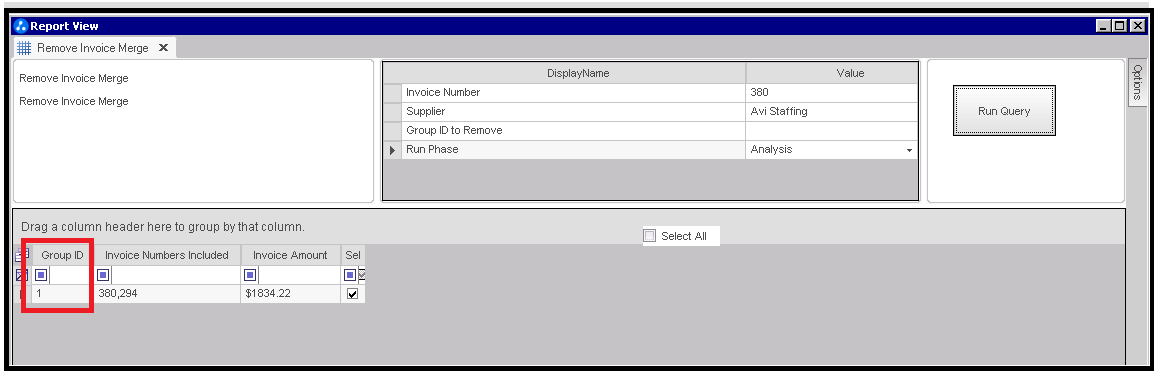The width and height of the screenshot is (1154, 373).
Task: Click the Report View window icon
Action: point(21,26)
